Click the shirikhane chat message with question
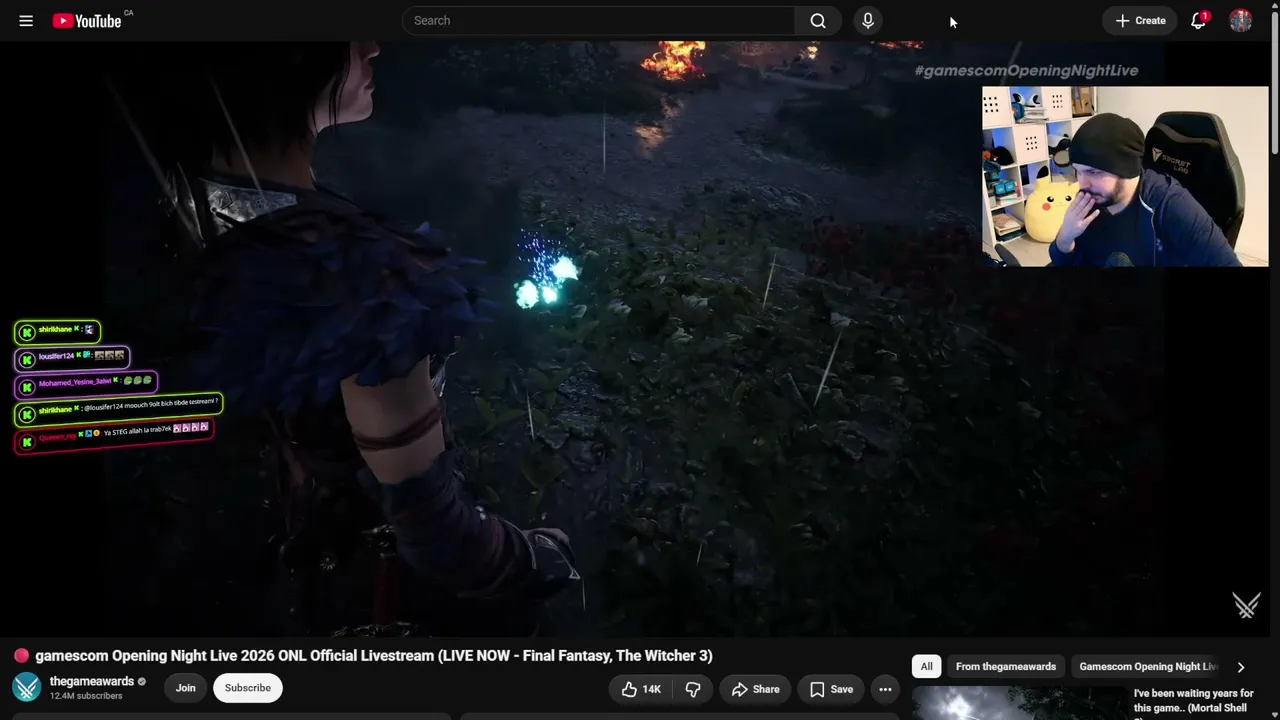Viewport: 1280px width, 720px height. [x=118, y=409]
